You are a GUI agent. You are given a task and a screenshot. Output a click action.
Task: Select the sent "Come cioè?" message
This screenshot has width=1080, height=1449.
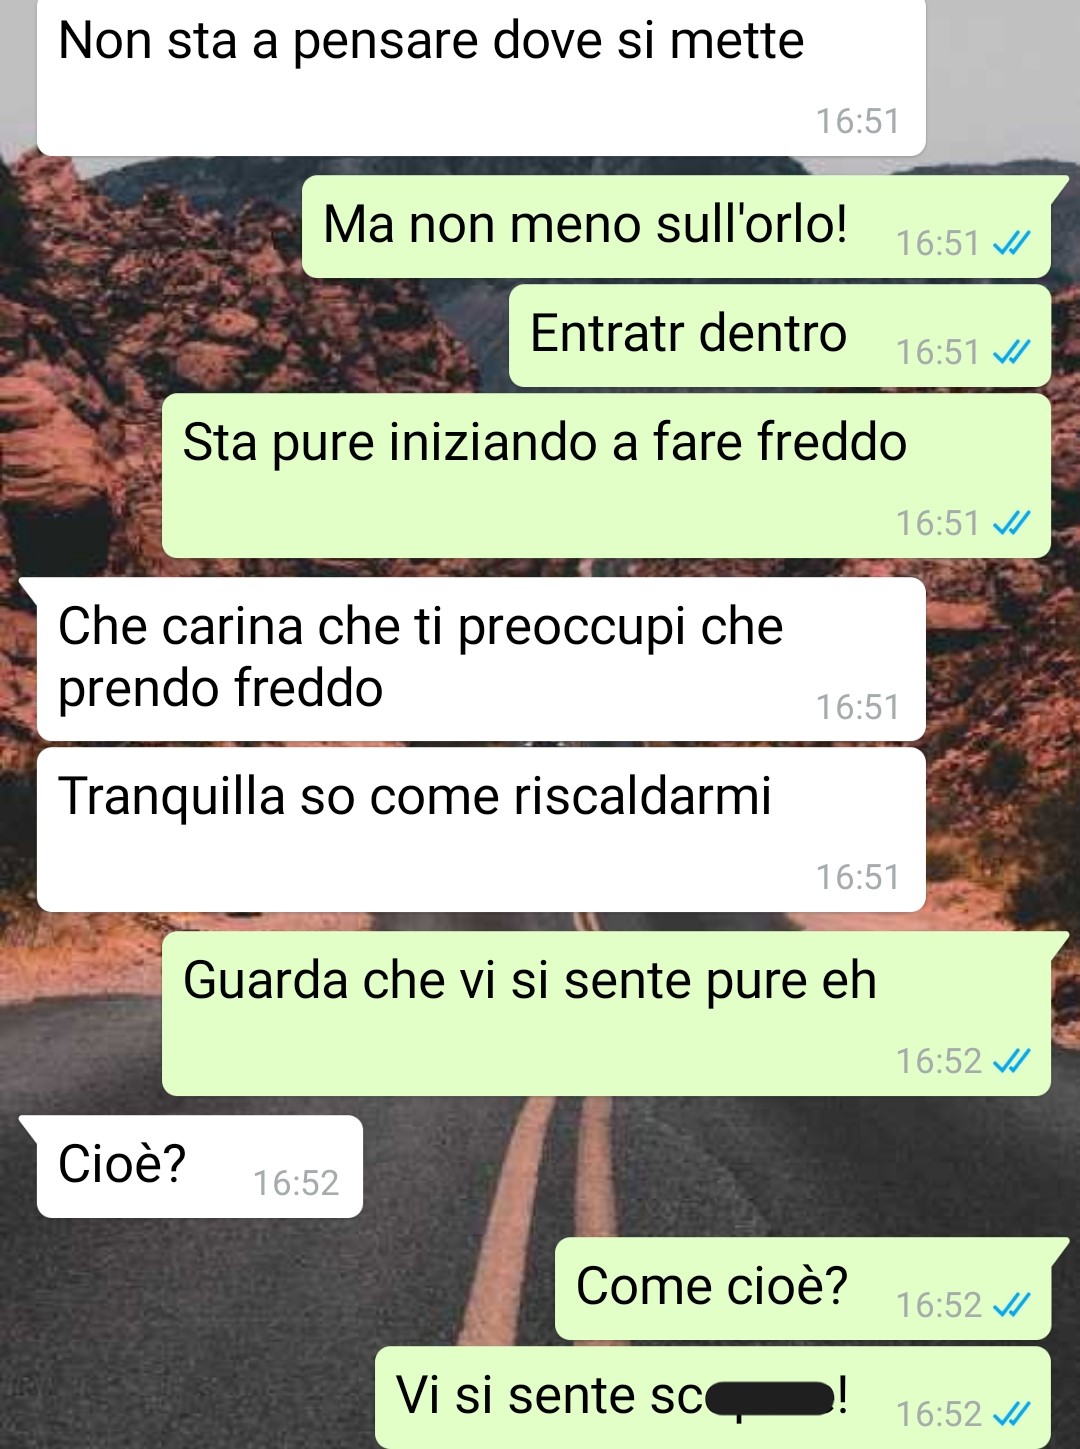pyautogui.click(x=803, y=1289)
